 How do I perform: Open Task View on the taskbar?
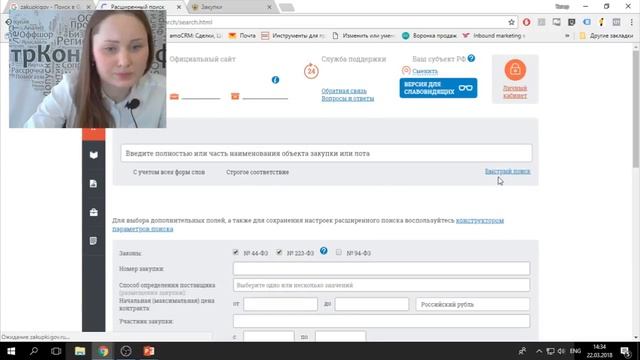tap(56, 351)
